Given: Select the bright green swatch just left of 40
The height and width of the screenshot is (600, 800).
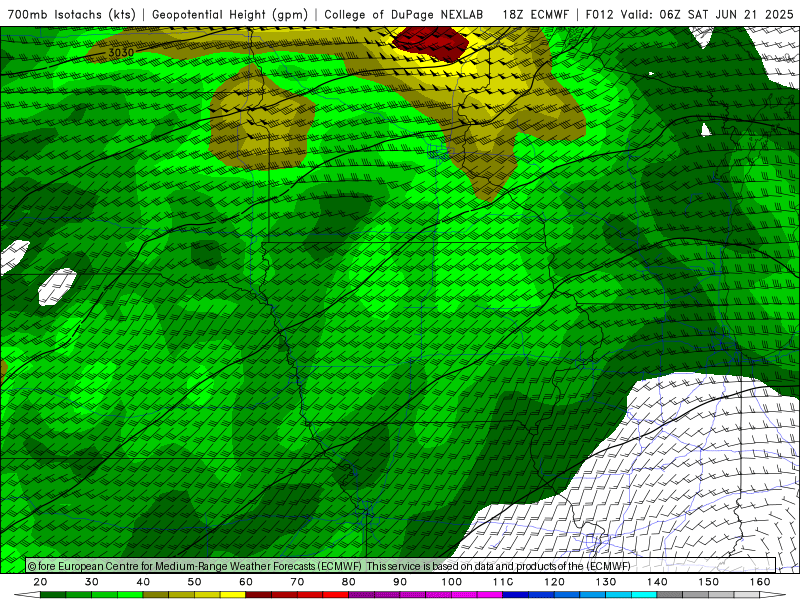Looking at the screenshot, I should click(x=130, y=595).
